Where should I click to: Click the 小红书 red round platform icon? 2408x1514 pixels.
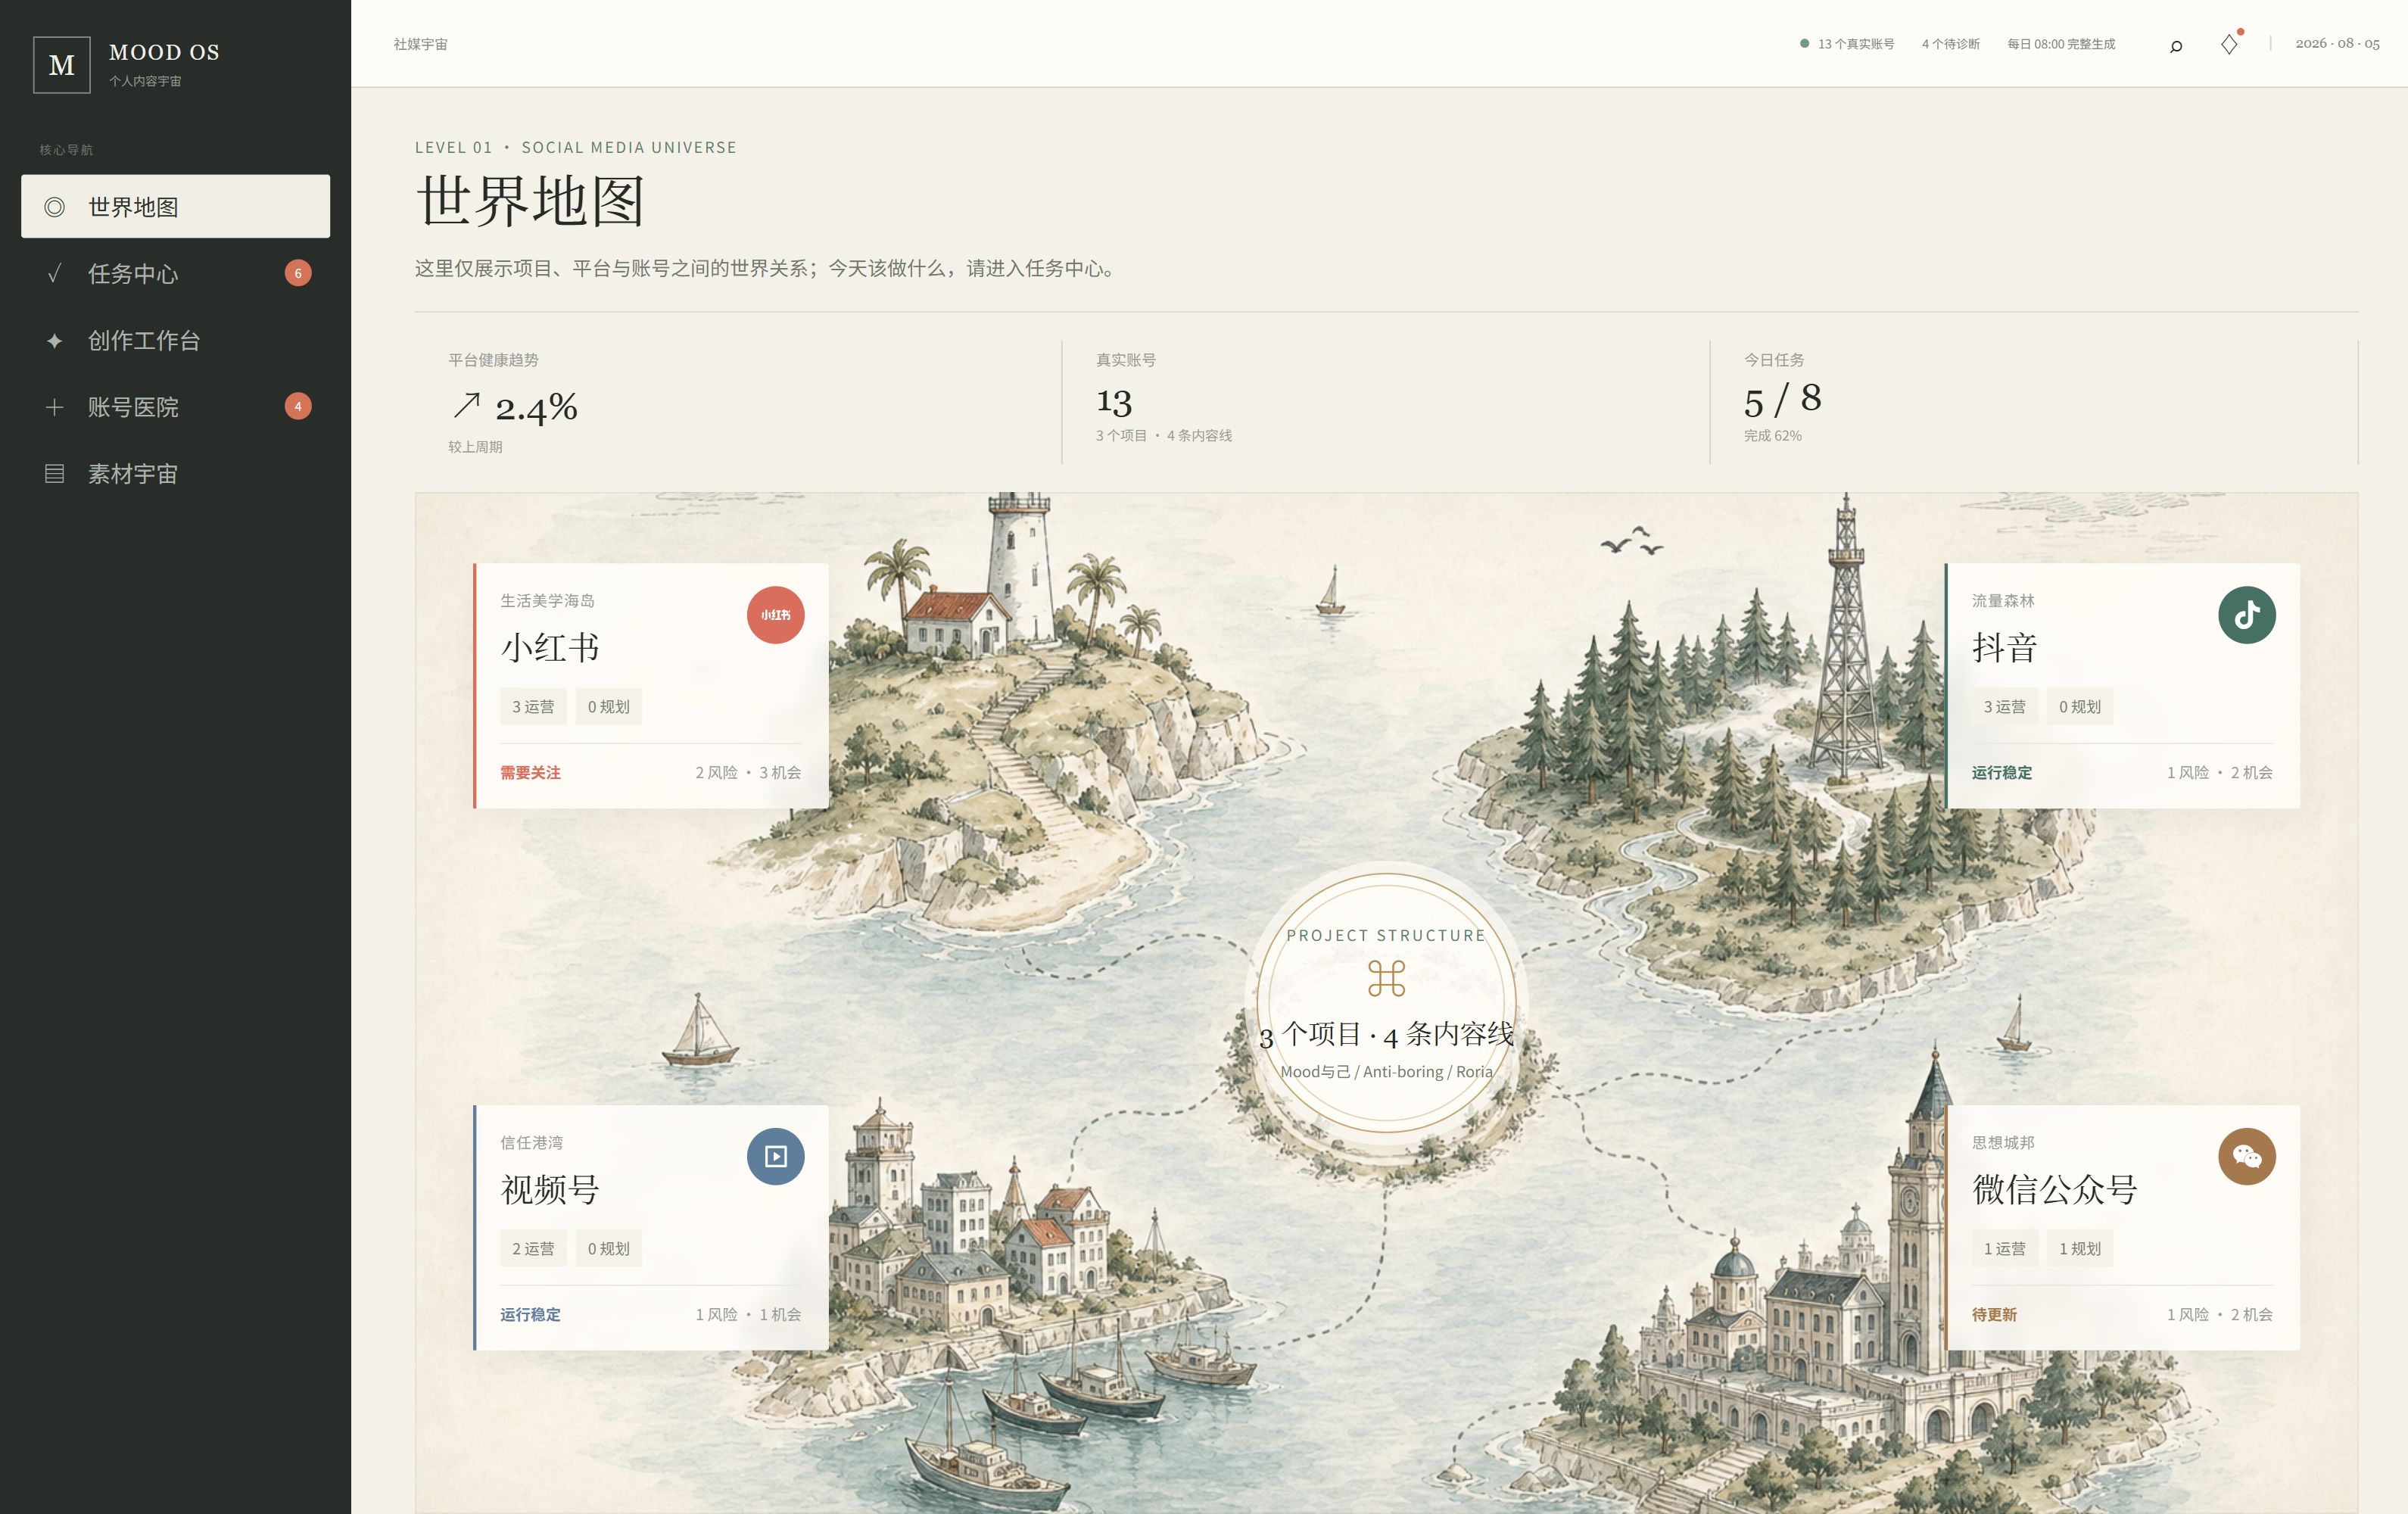[x=775, y=615]
